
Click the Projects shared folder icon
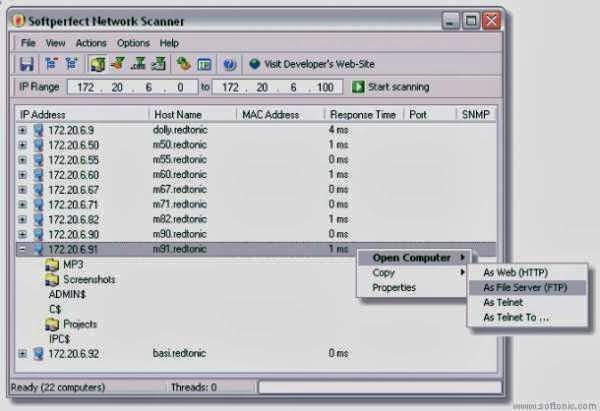click(x=52, y=324)
